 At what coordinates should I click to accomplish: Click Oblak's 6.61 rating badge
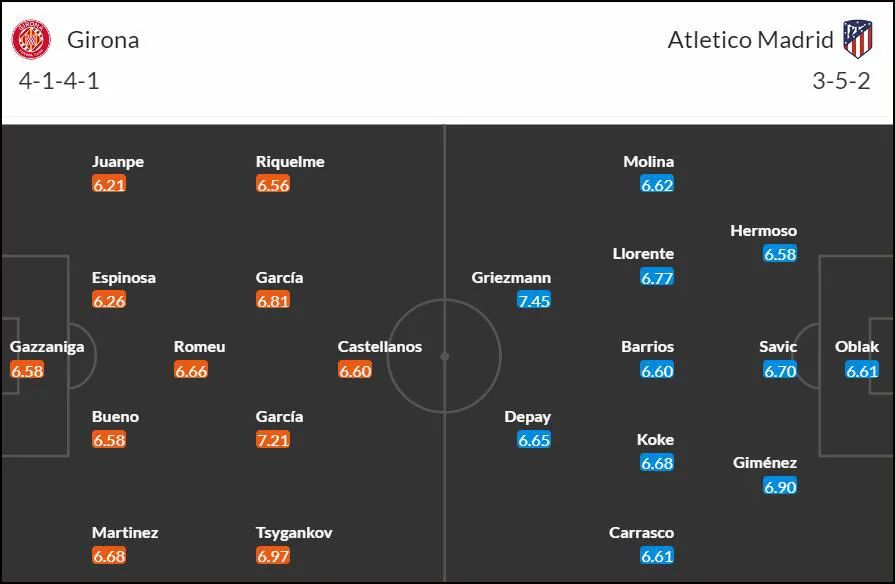[x=862, y=370]
